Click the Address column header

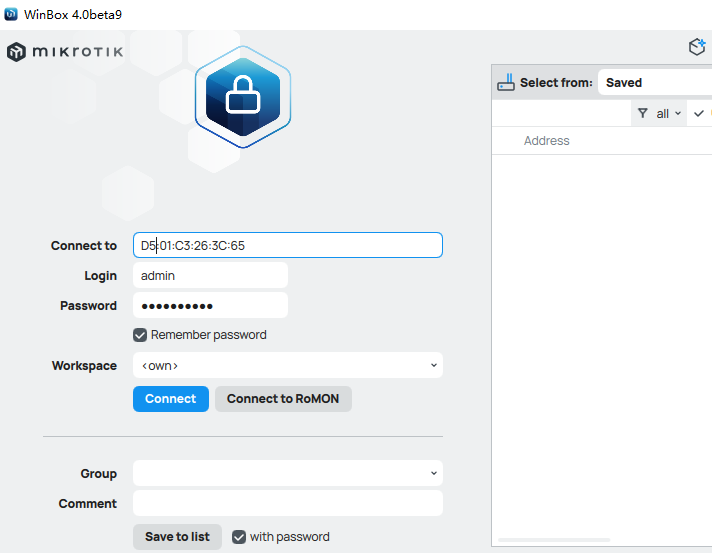click(546, 141)
